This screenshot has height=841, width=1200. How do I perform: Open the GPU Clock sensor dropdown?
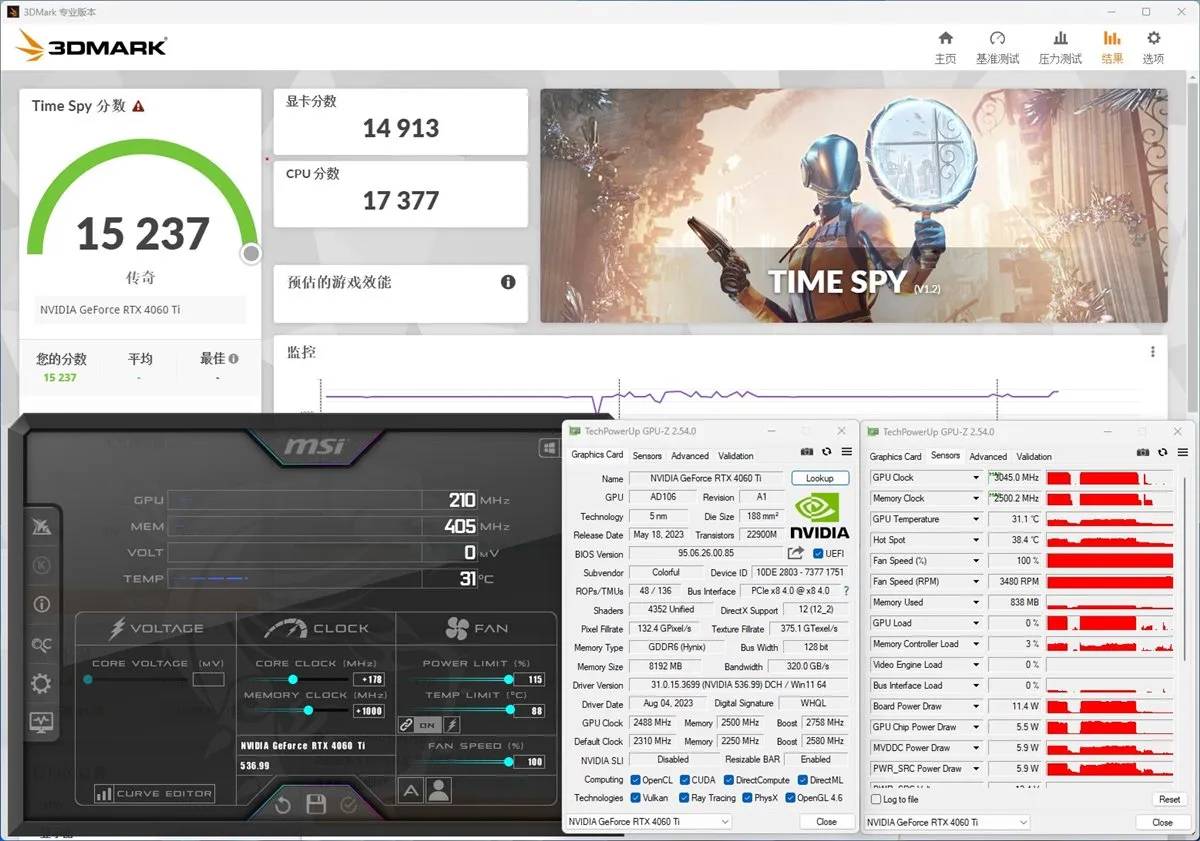pos(976,478)
